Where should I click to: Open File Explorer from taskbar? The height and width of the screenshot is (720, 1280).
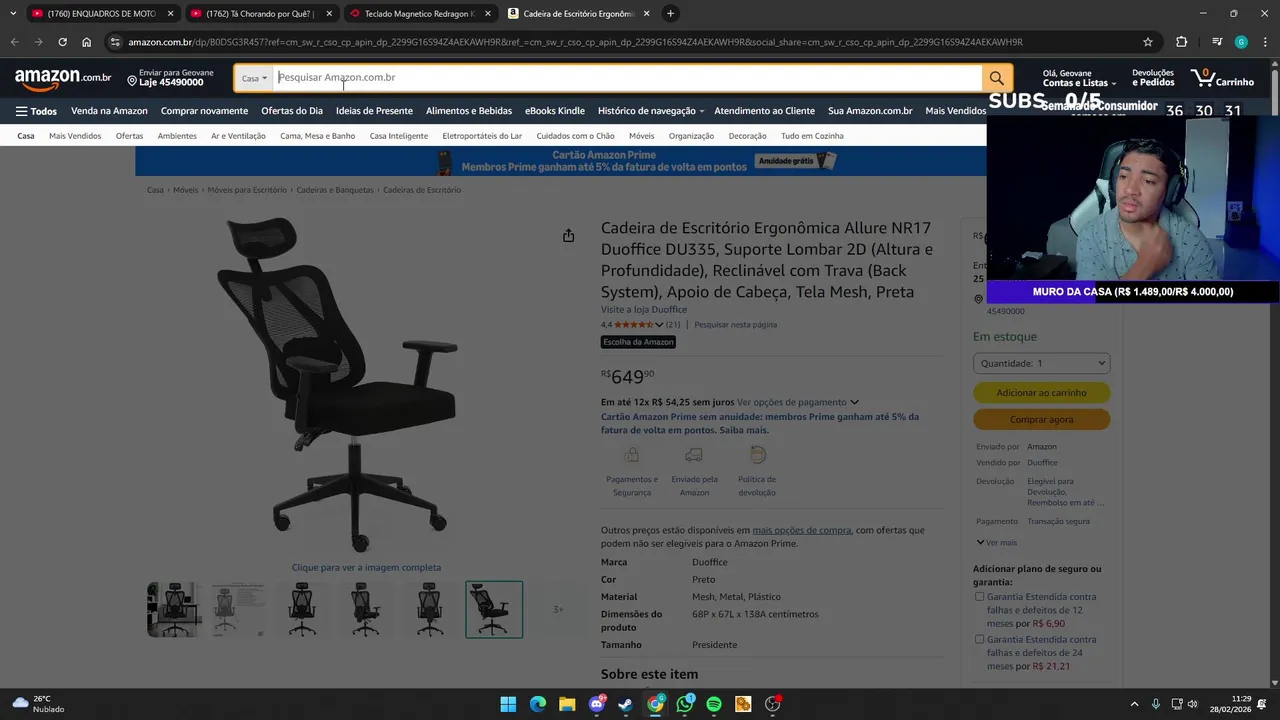[567, 704]
